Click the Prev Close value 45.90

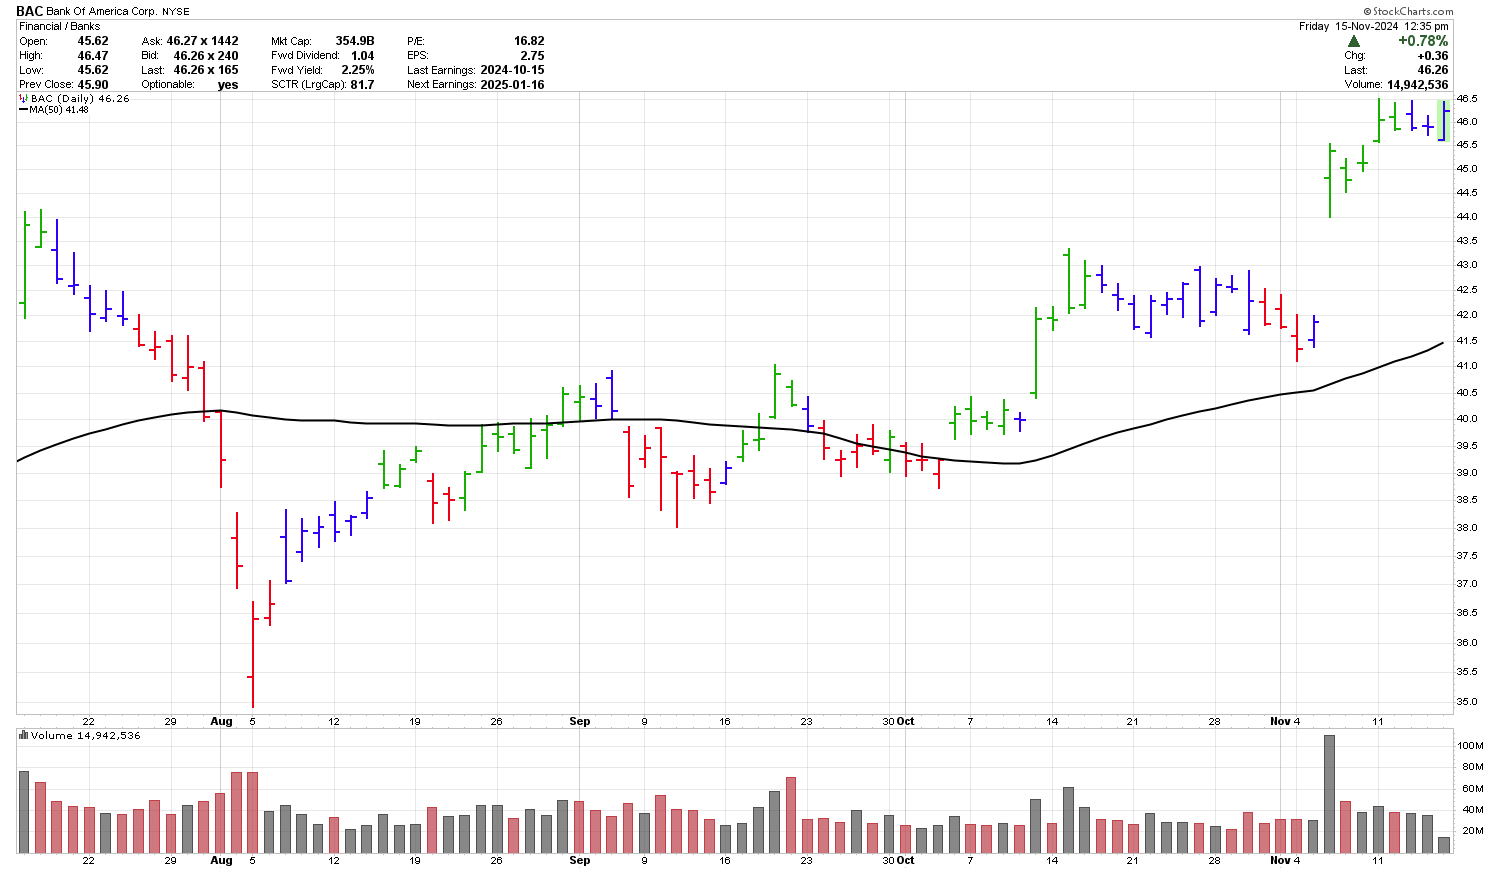pos(93,85)
